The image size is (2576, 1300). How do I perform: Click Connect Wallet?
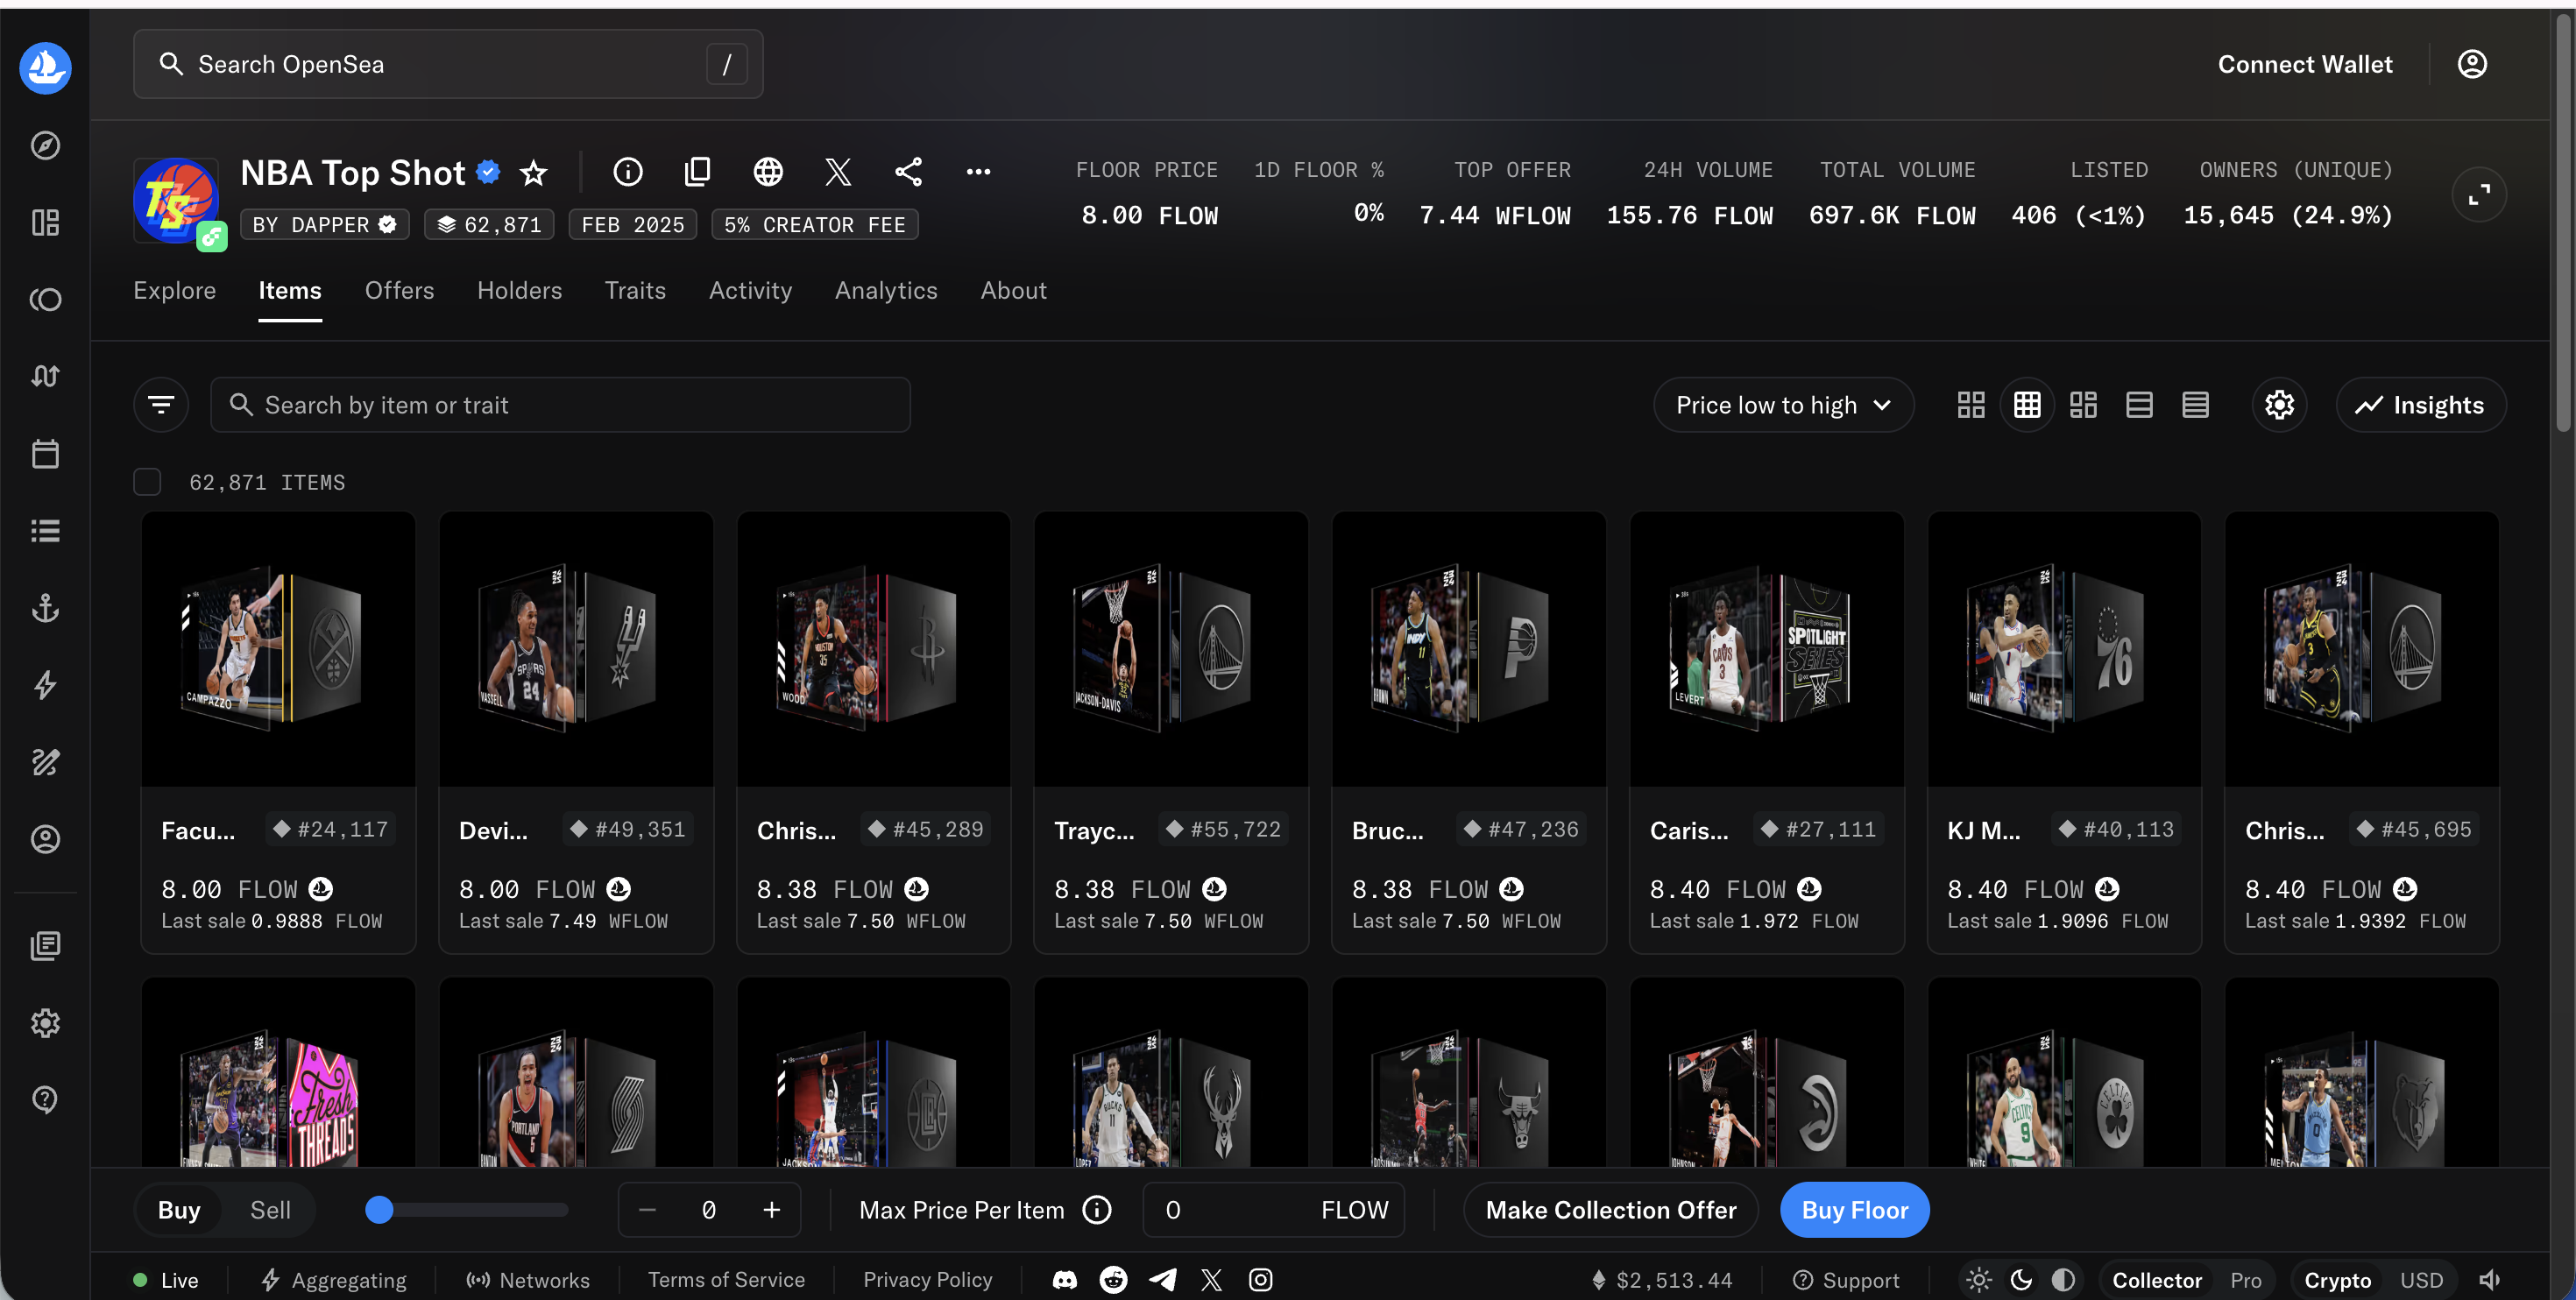2305,64
